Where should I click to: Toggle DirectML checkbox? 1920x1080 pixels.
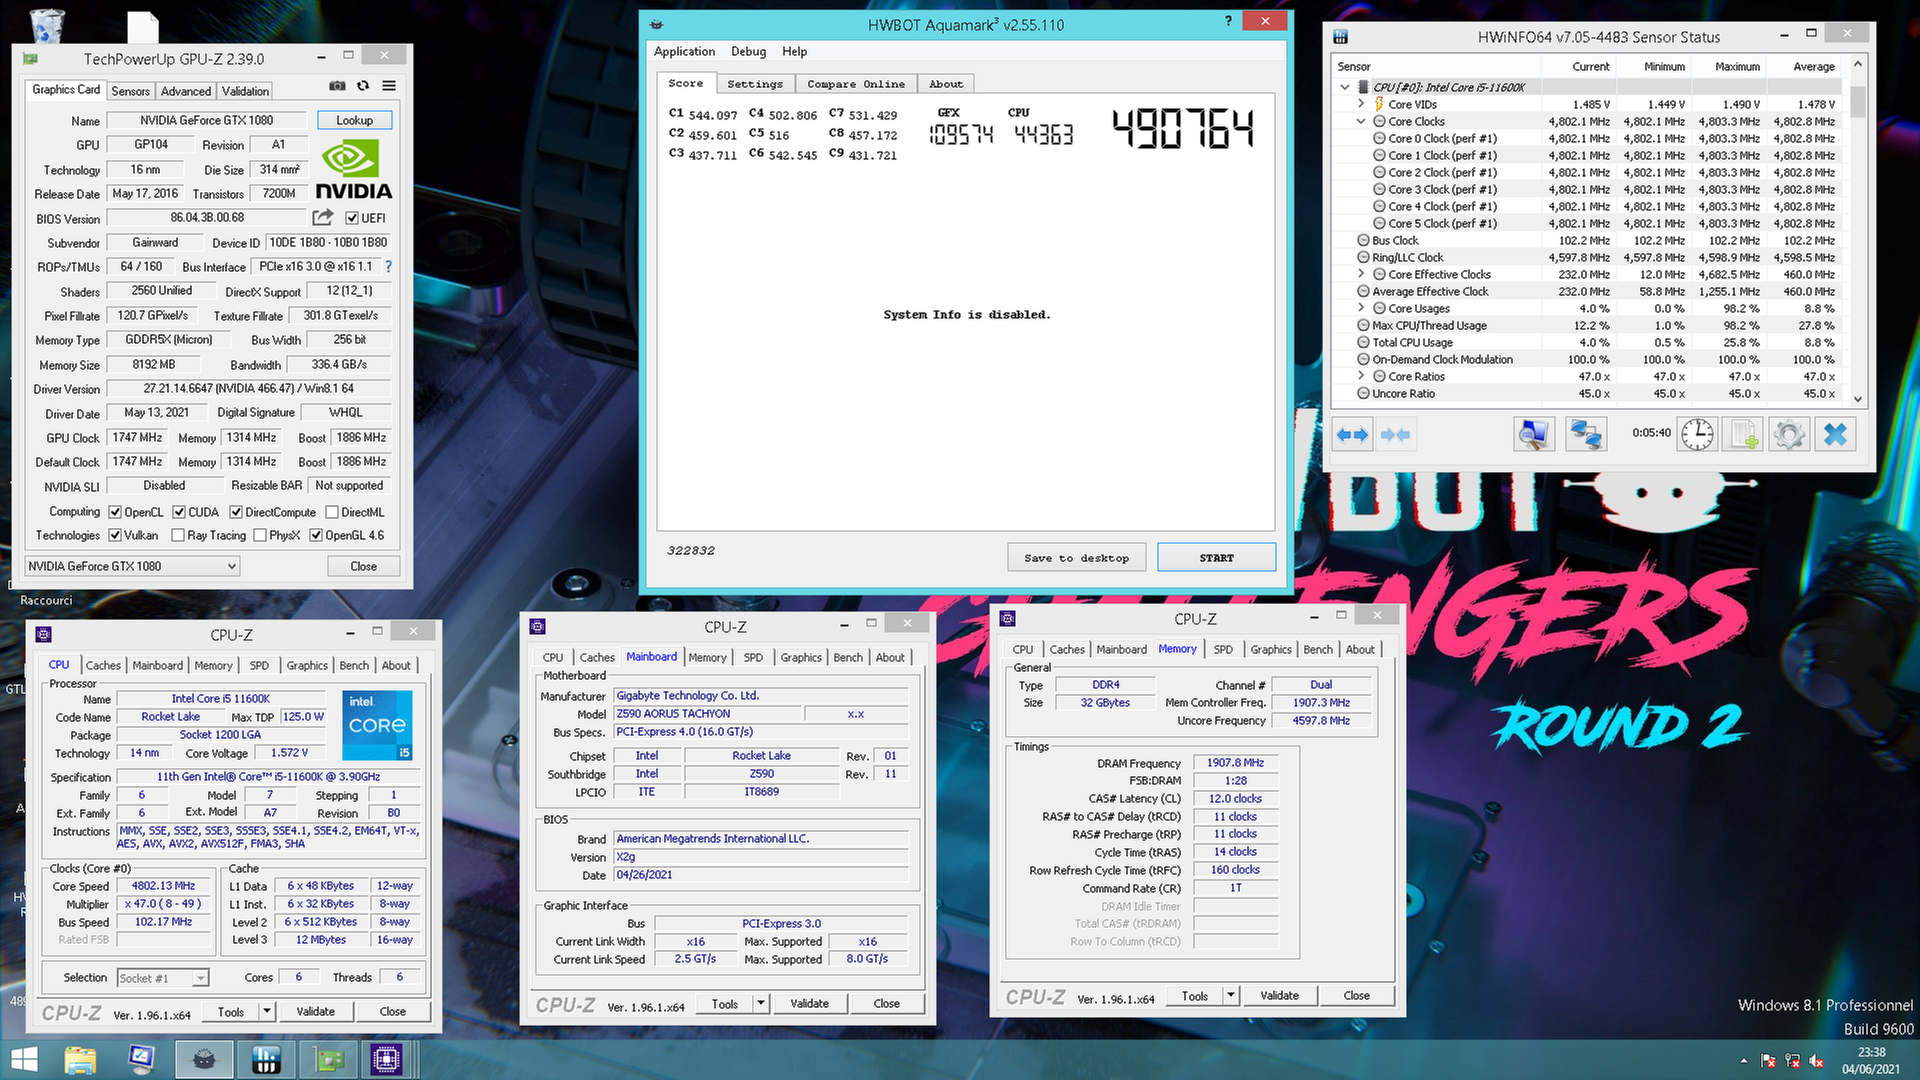click(332, 512)
